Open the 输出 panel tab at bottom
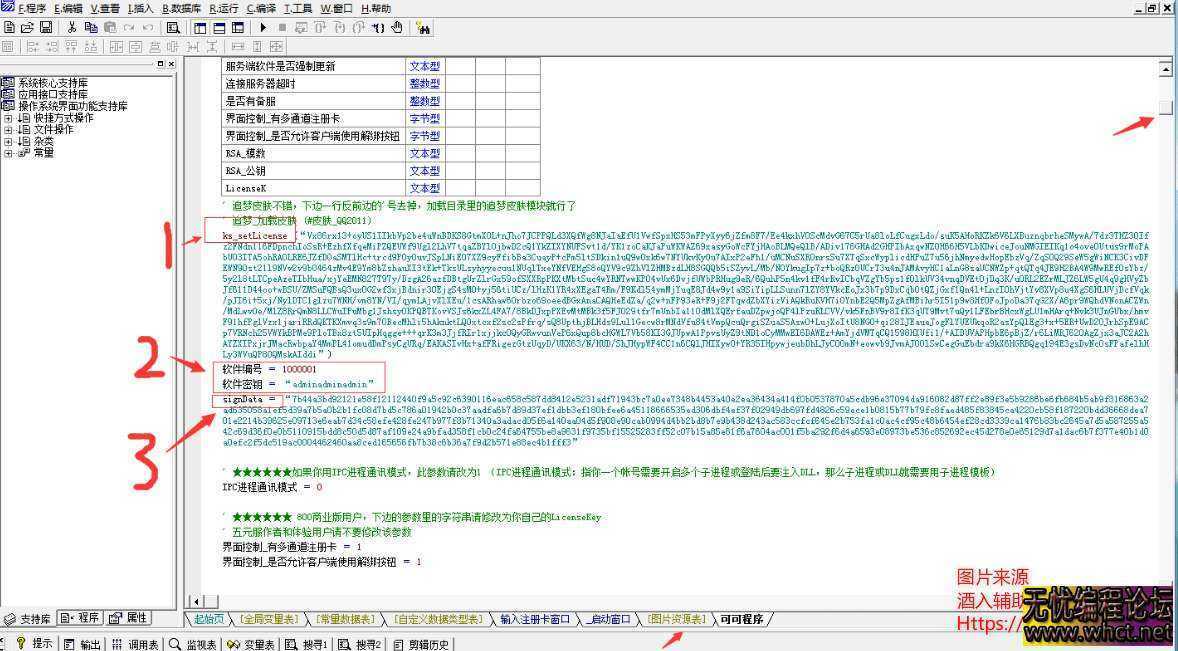The width and height of the screenshot is (1178, 651). click(x=83, y=644)
